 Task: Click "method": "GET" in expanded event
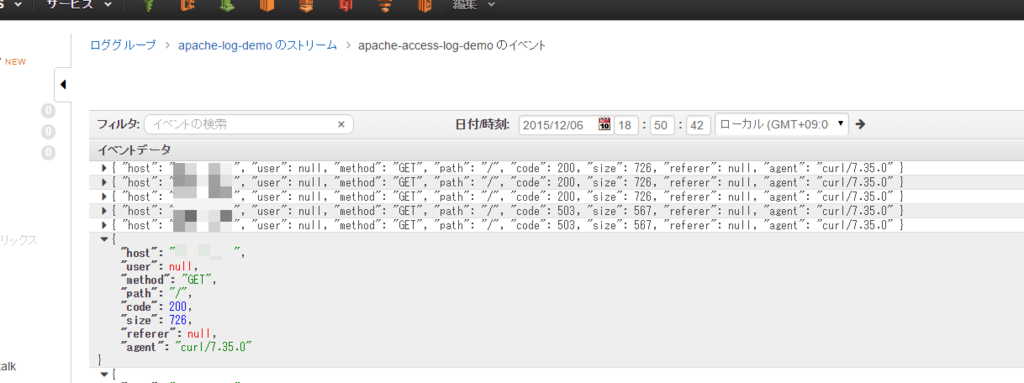click(168, 279)
